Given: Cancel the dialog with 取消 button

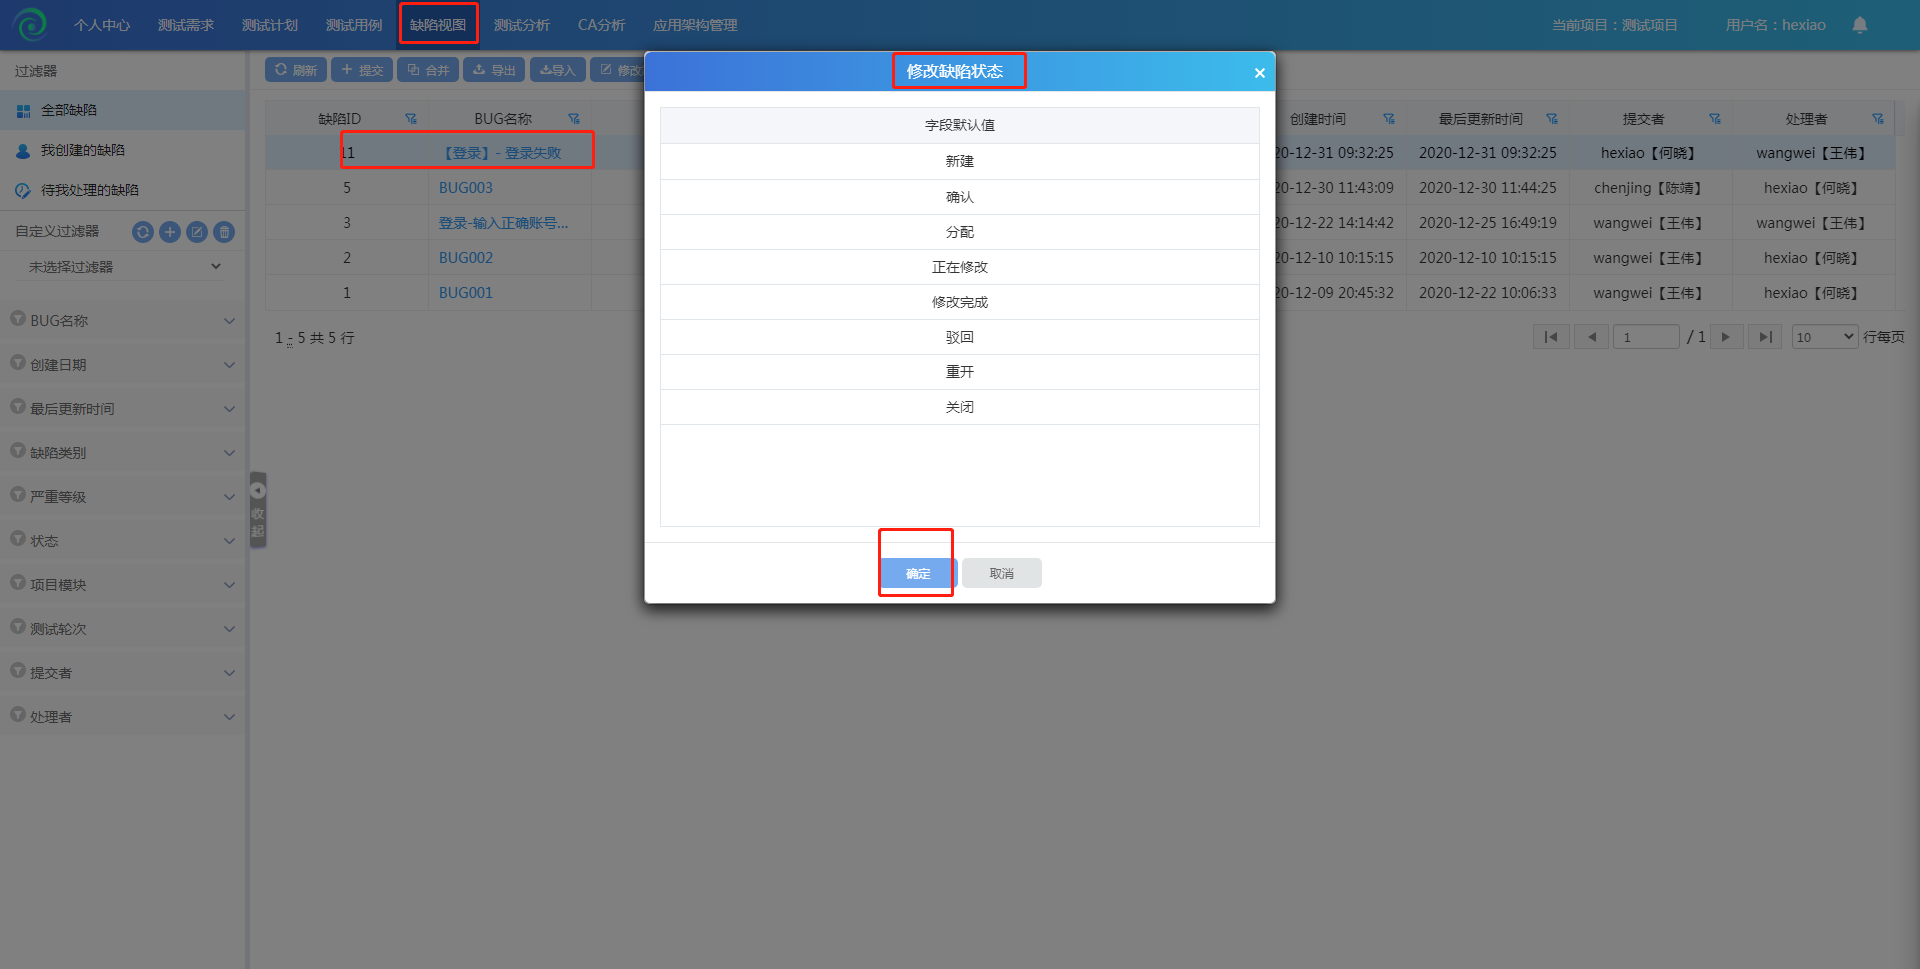Looking at the screenshot, I should coord(1002,573).
